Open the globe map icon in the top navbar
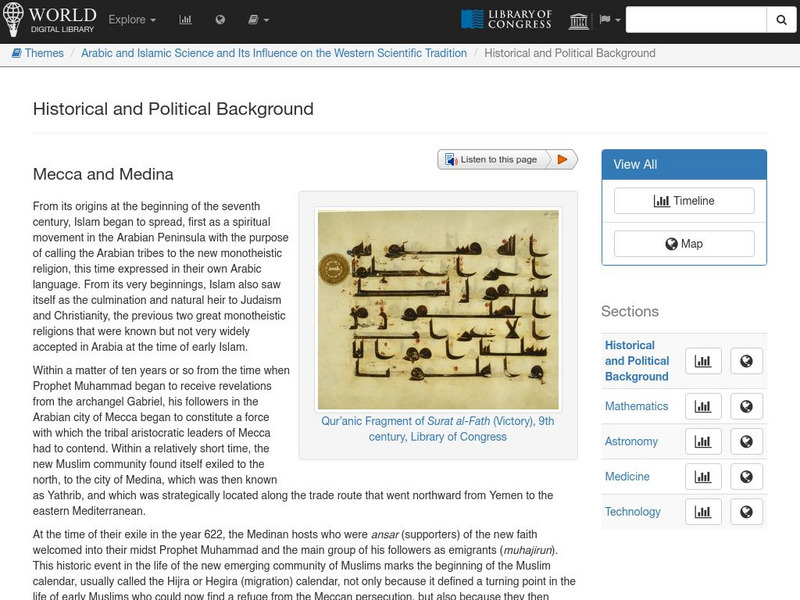 coord(220,20)
